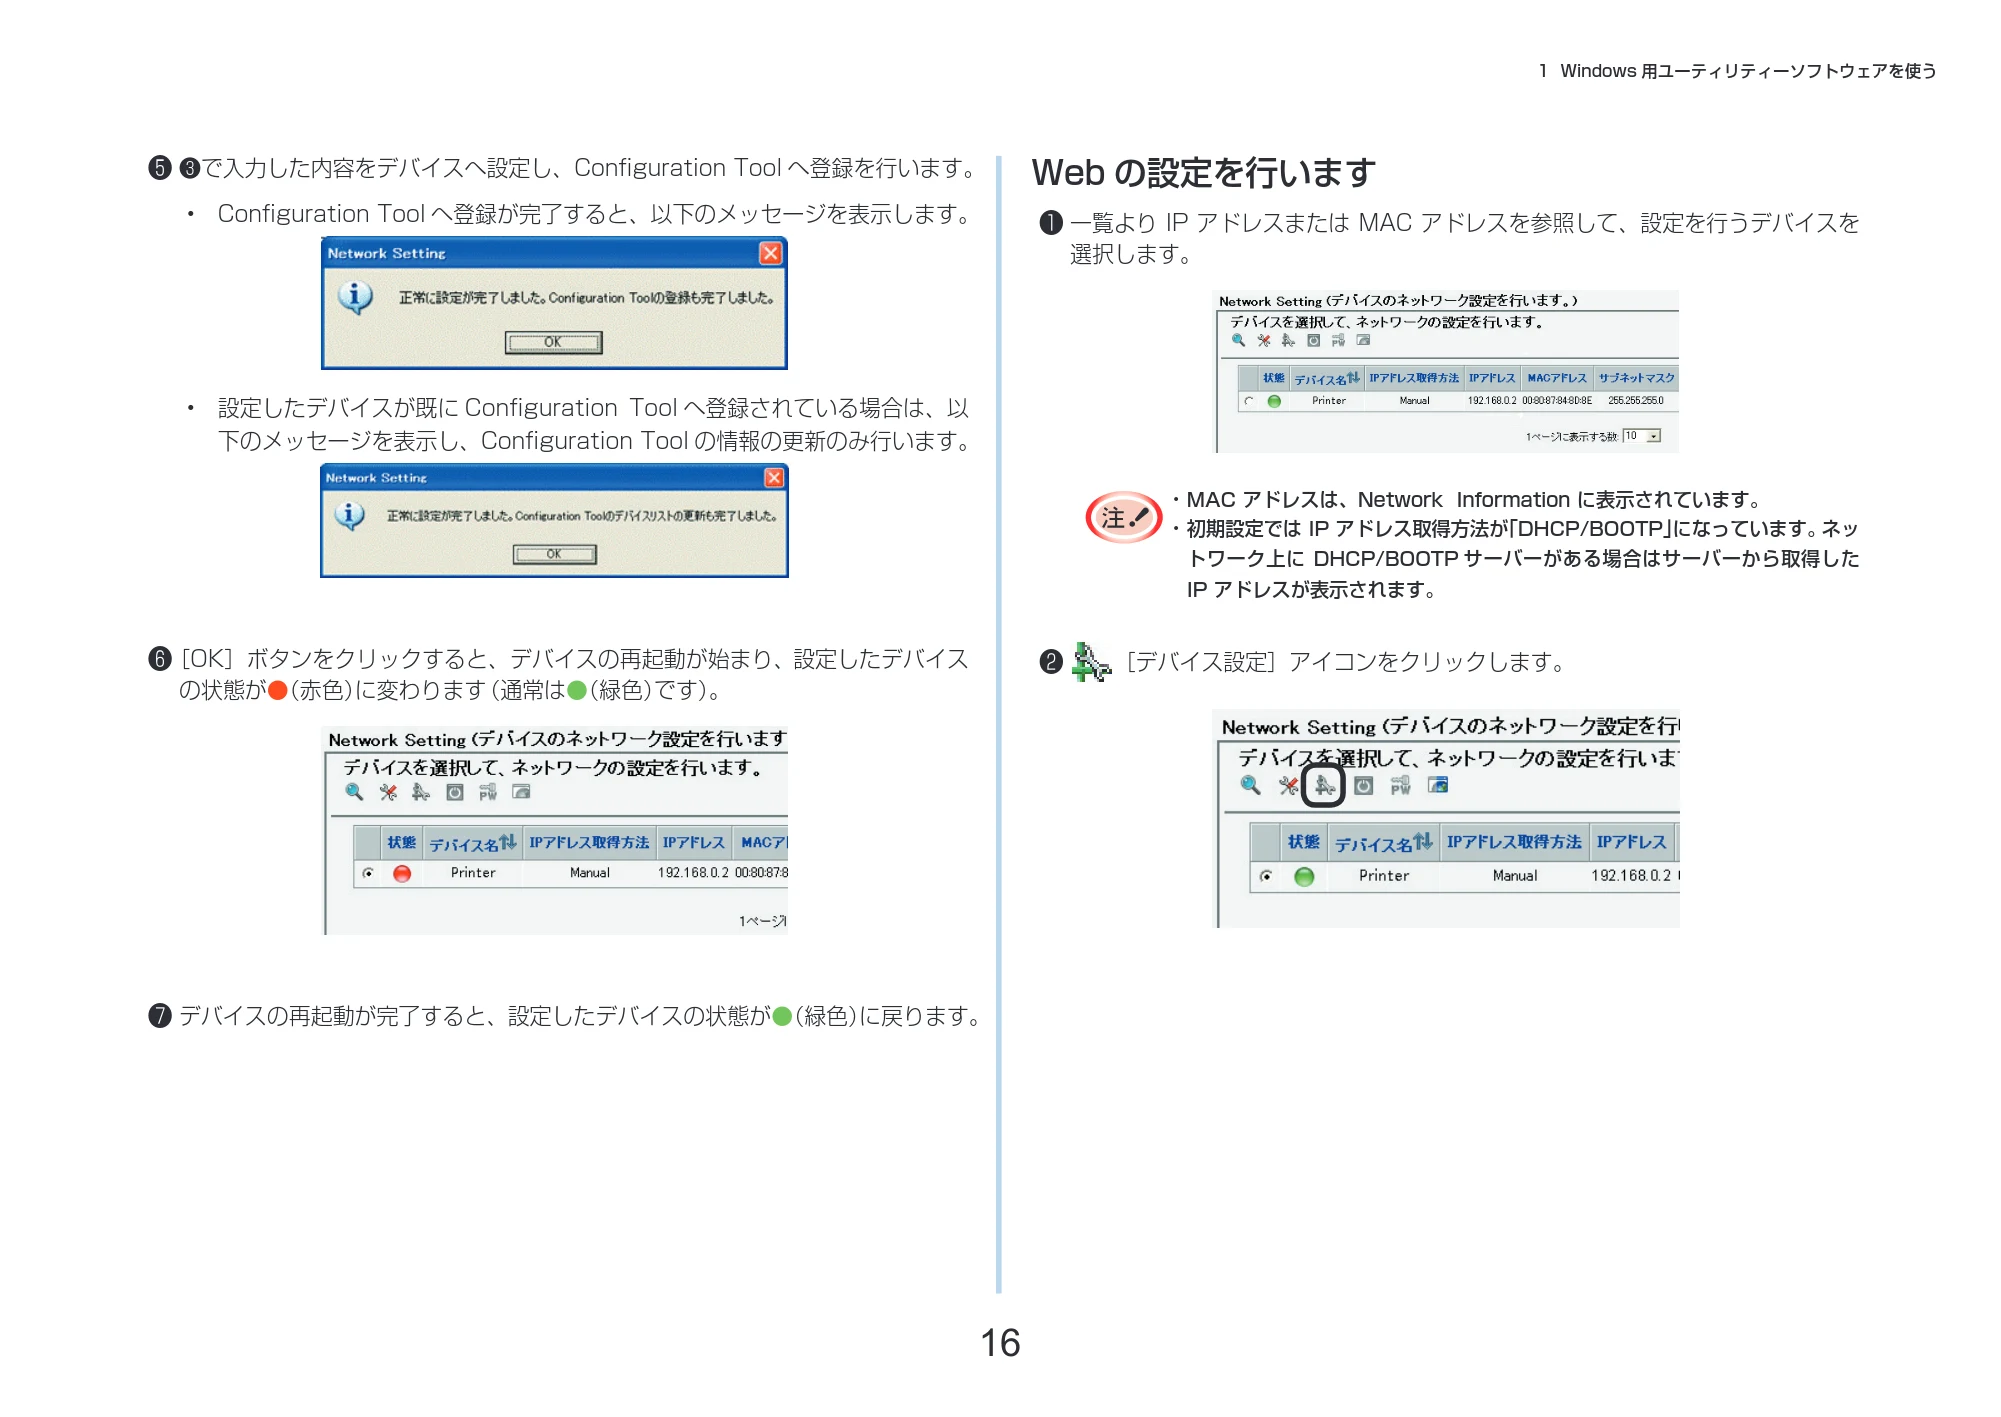Click the magnifier icon in the subnet-mask panel toolbar
This screenshot has height=1417, width=2001.
[1238, 340]
